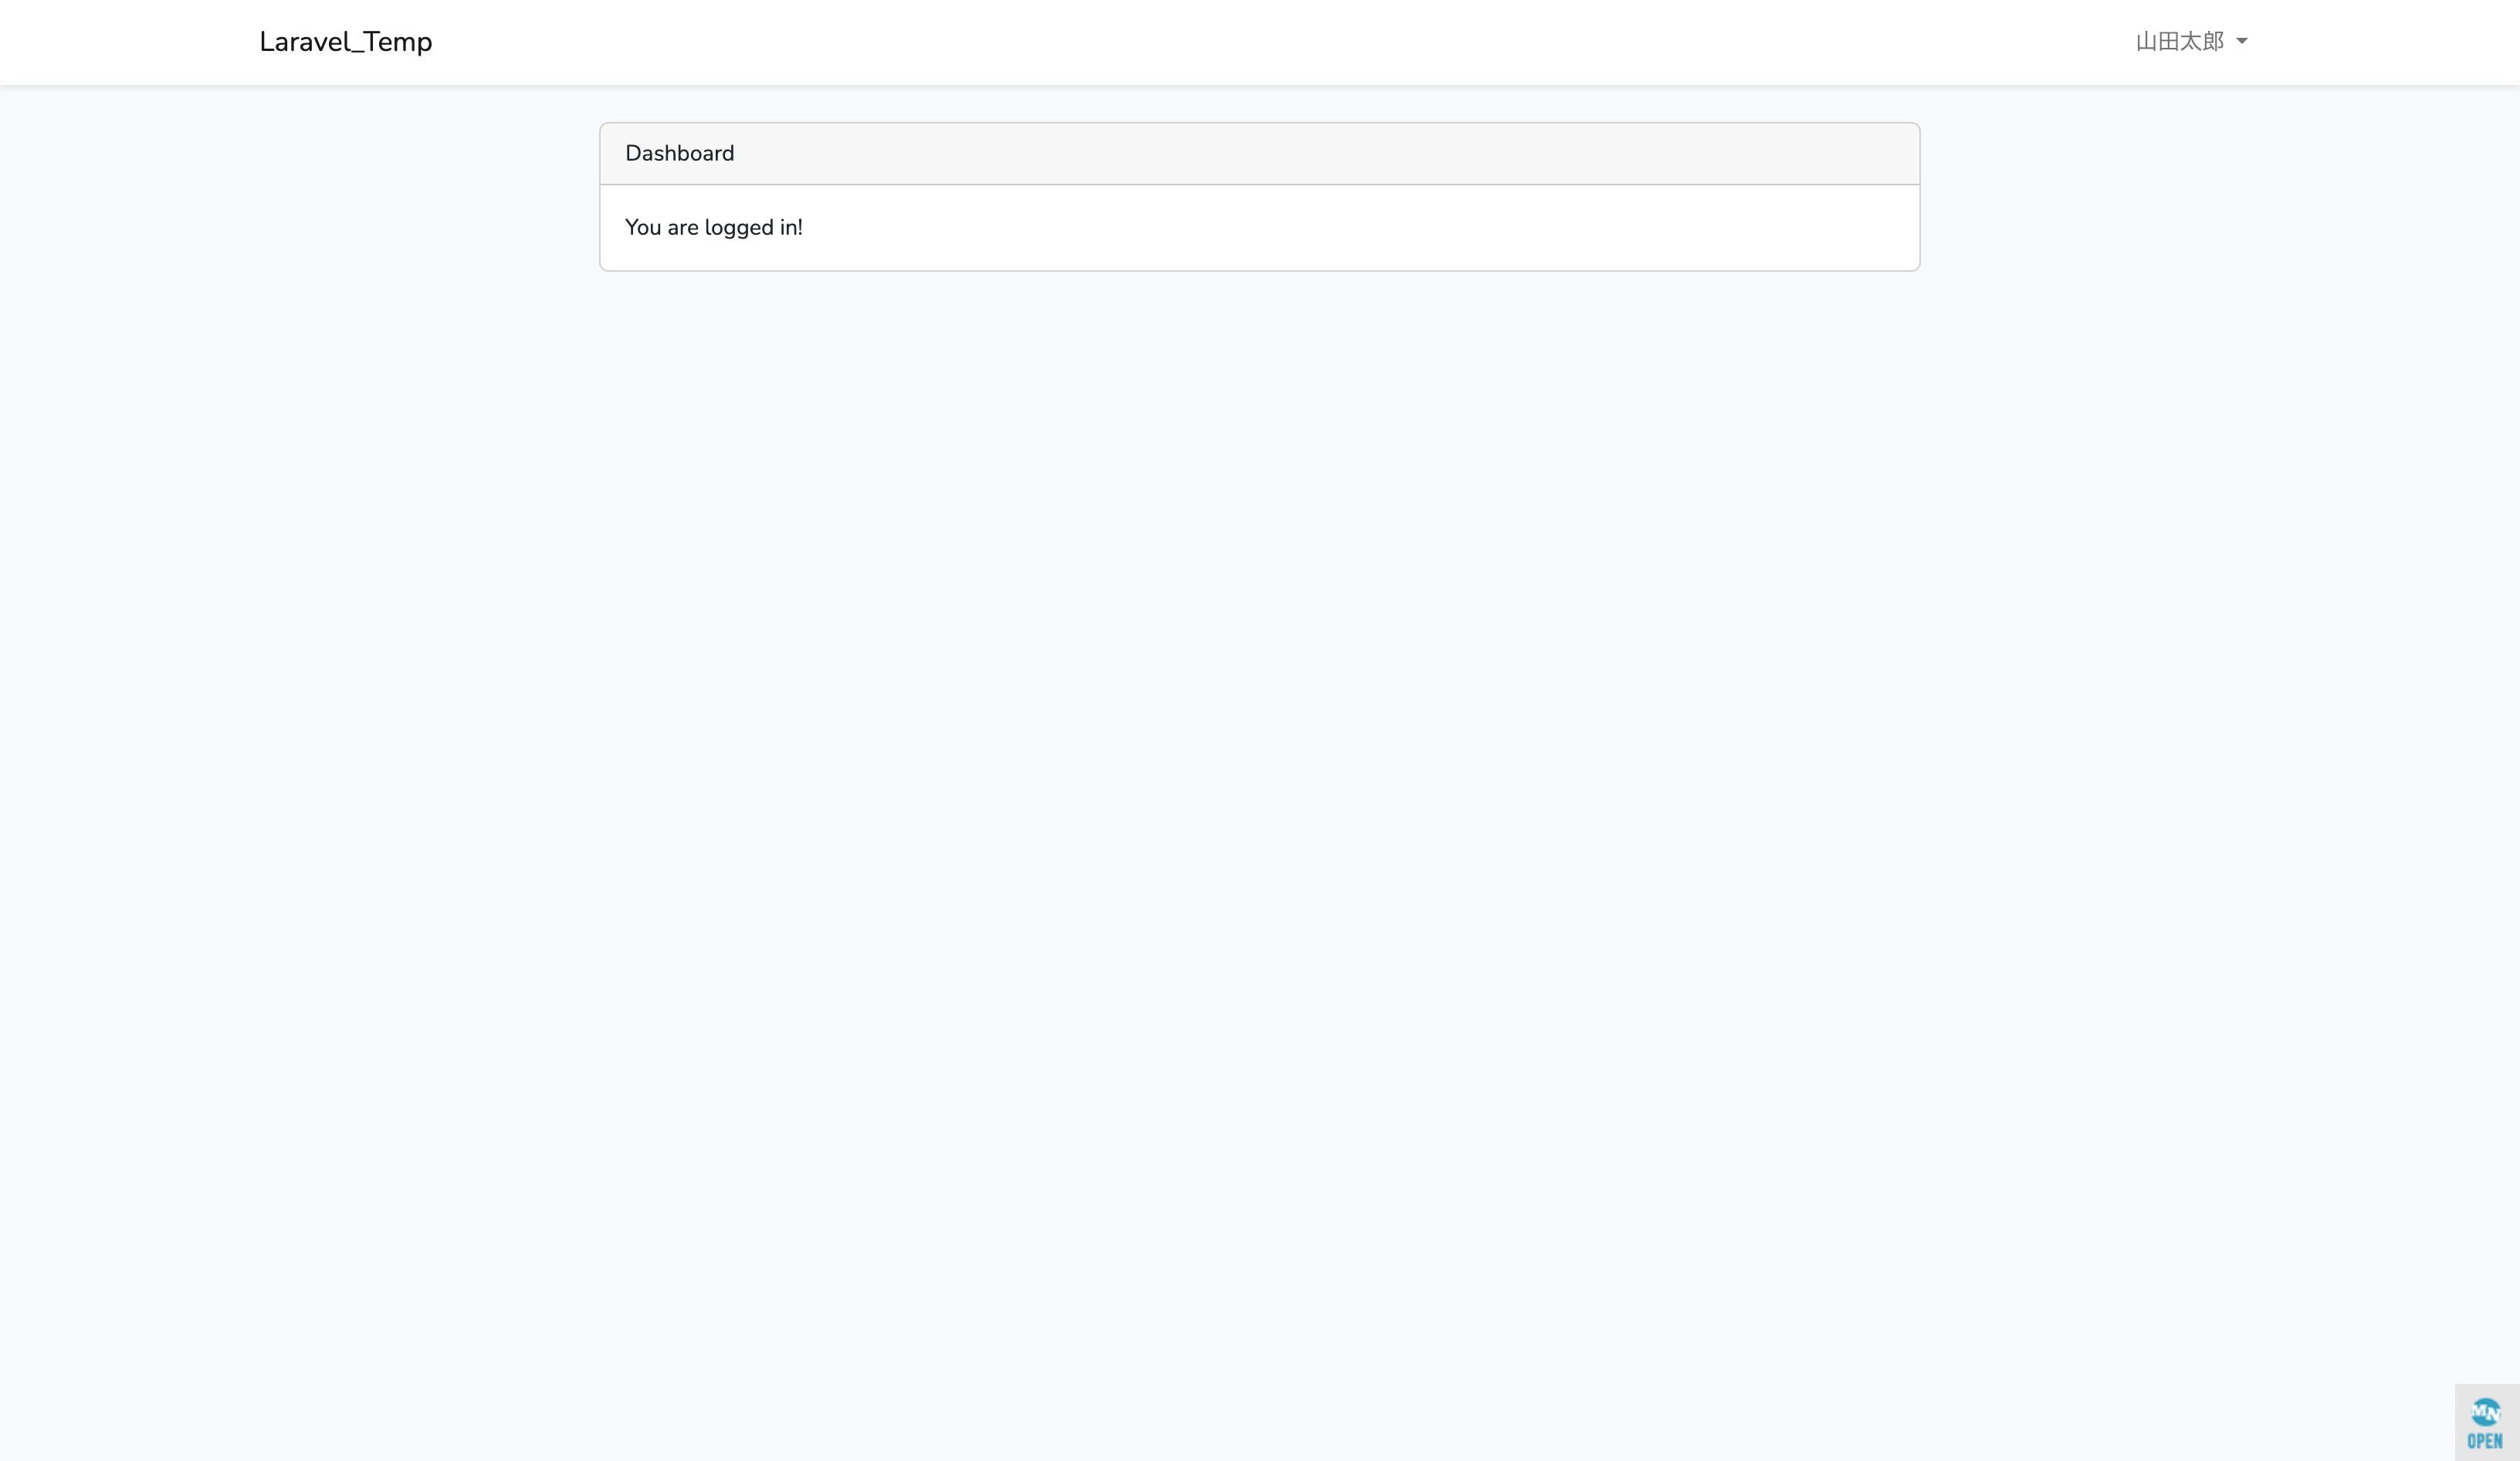
Task: Open the gray MN widget panel
Action: (2487, 1422)
